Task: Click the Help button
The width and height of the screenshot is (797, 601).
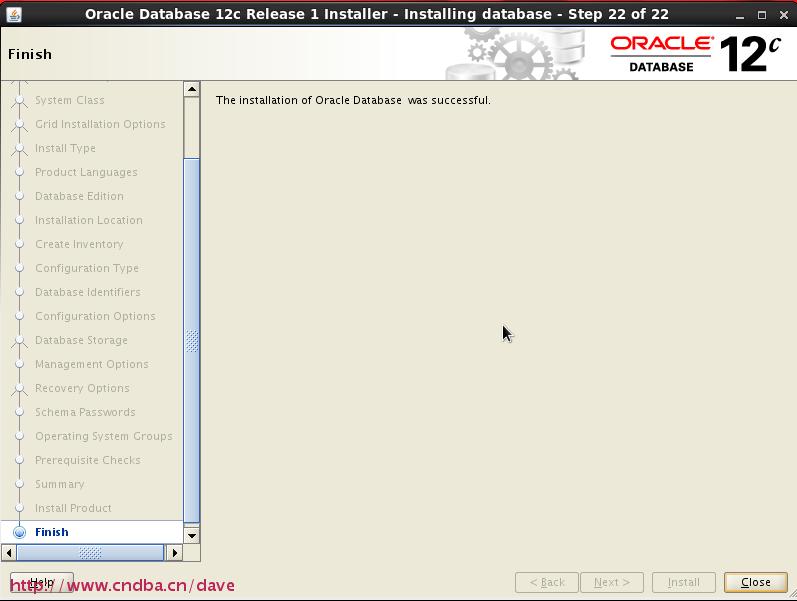Action: 42,582
